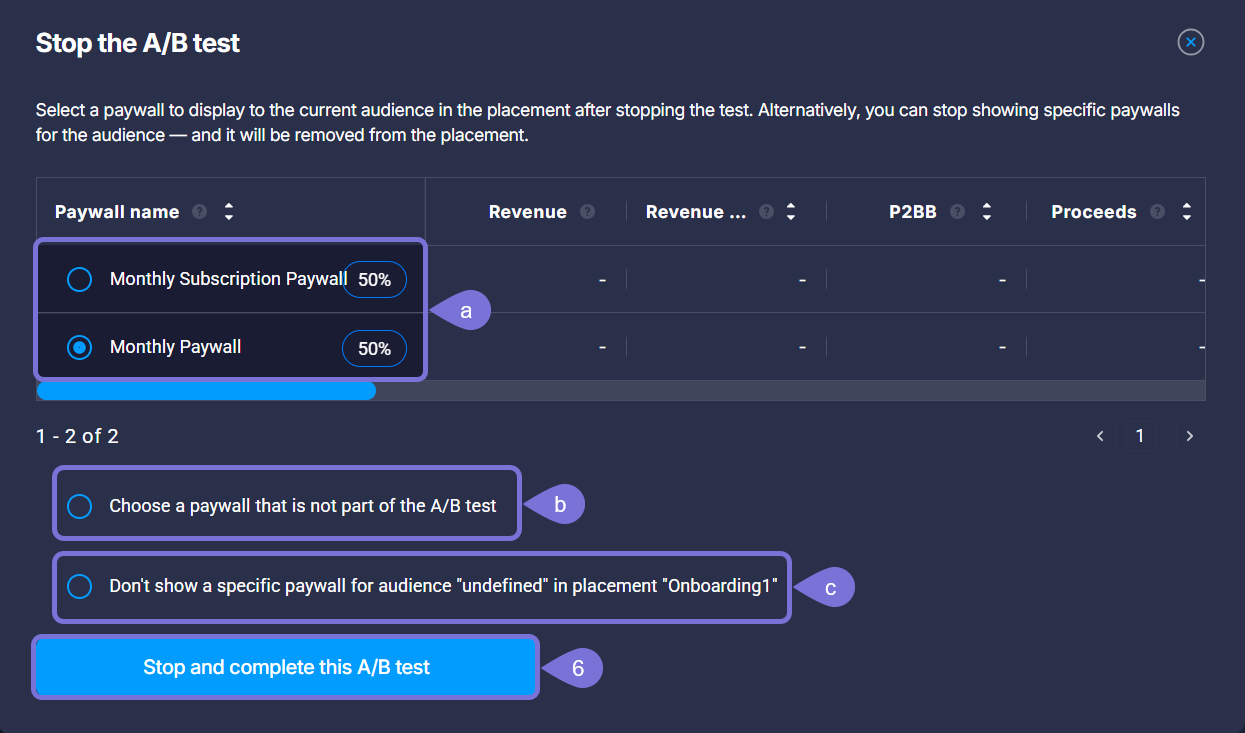Click help icon beside Revenue column
1245x733 pixels.
tap(587, 212)
